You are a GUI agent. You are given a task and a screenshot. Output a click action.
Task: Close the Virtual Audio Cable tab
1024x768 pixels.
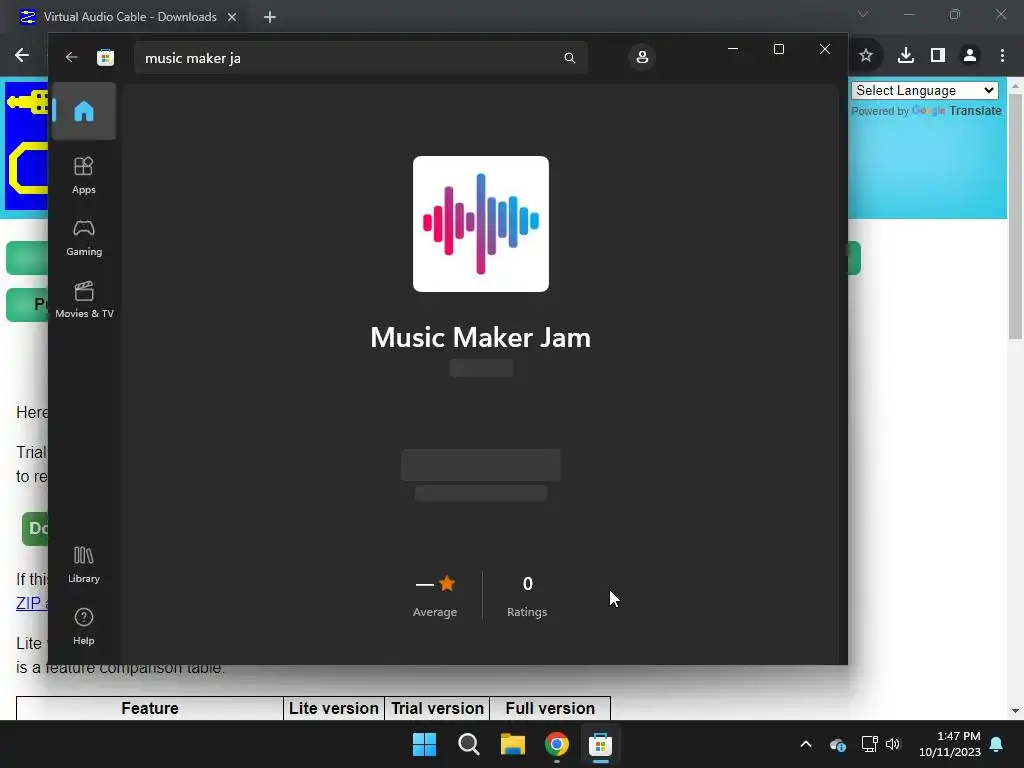[232, 17]
